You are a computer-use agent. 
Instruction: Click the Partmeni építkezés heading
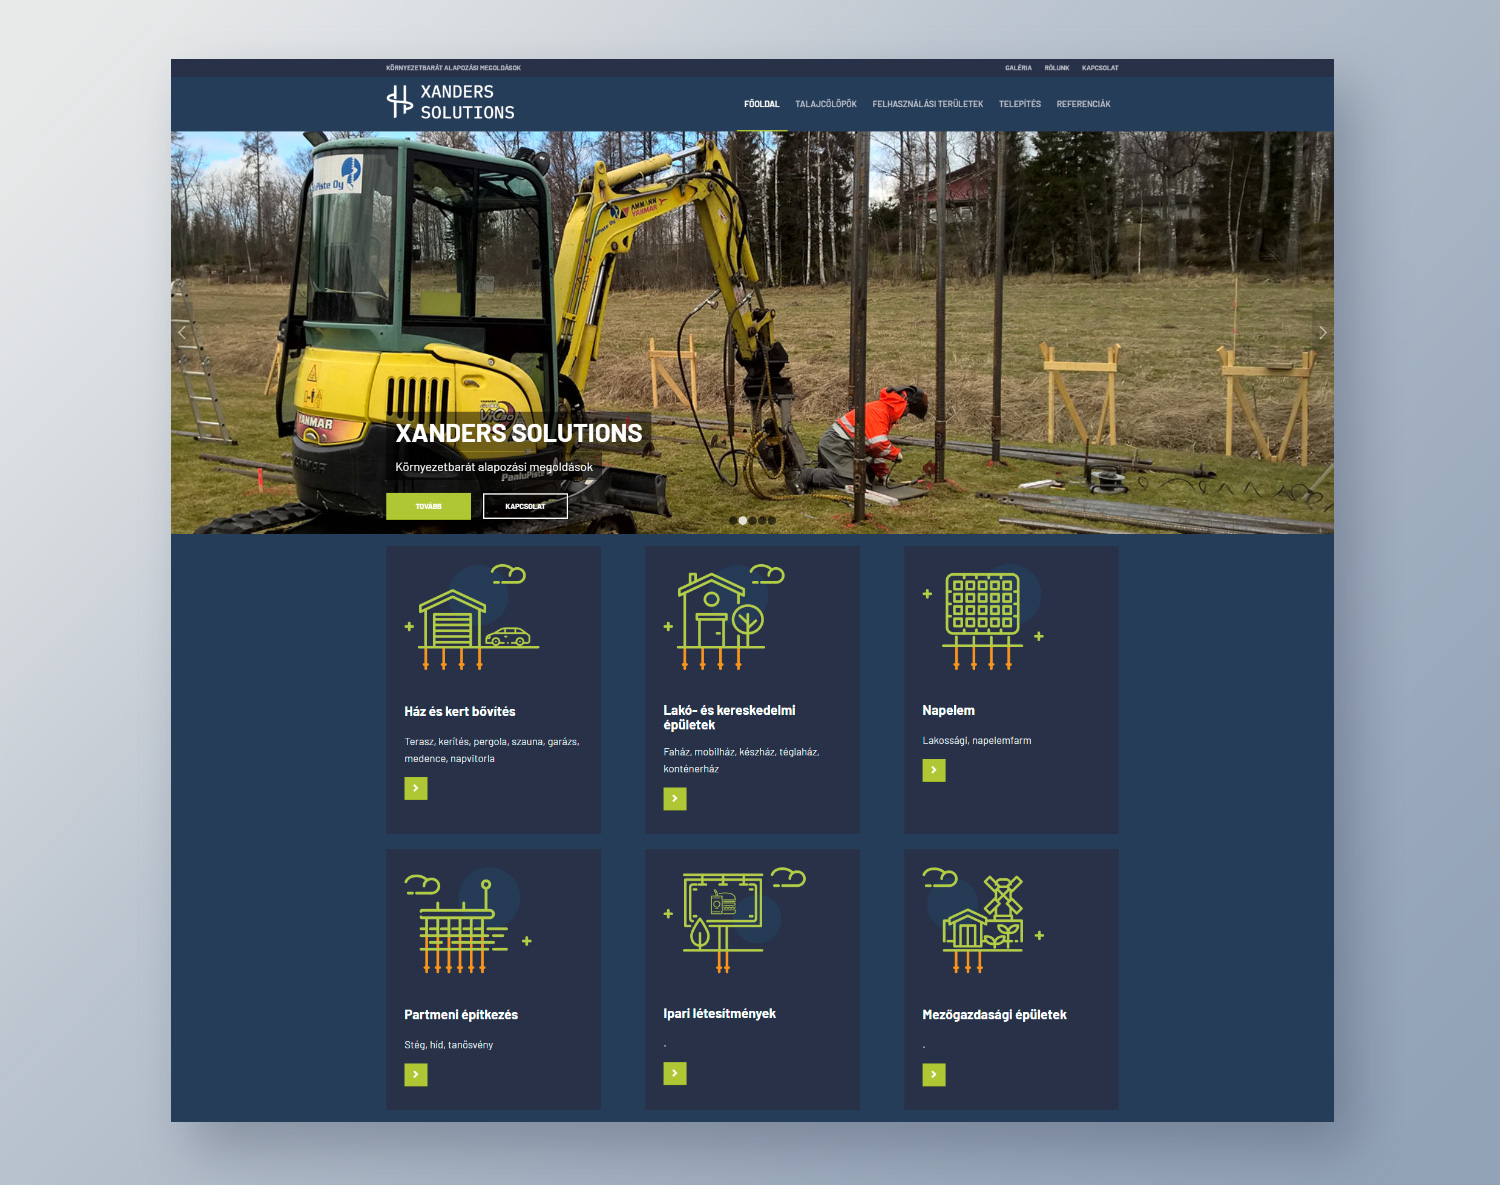click(461, 1015)
